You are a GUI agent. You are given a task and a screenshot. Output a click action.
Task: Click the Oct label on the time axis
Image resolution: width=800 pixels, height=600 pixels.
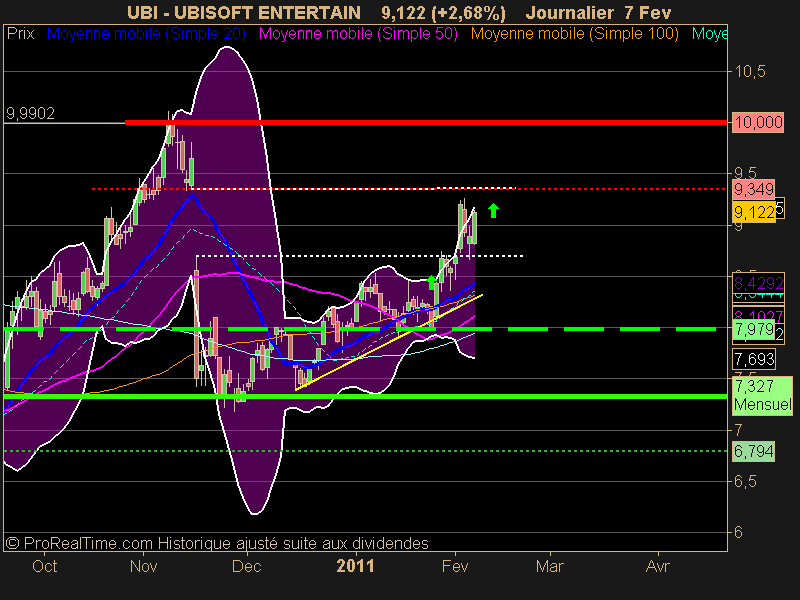44,566
